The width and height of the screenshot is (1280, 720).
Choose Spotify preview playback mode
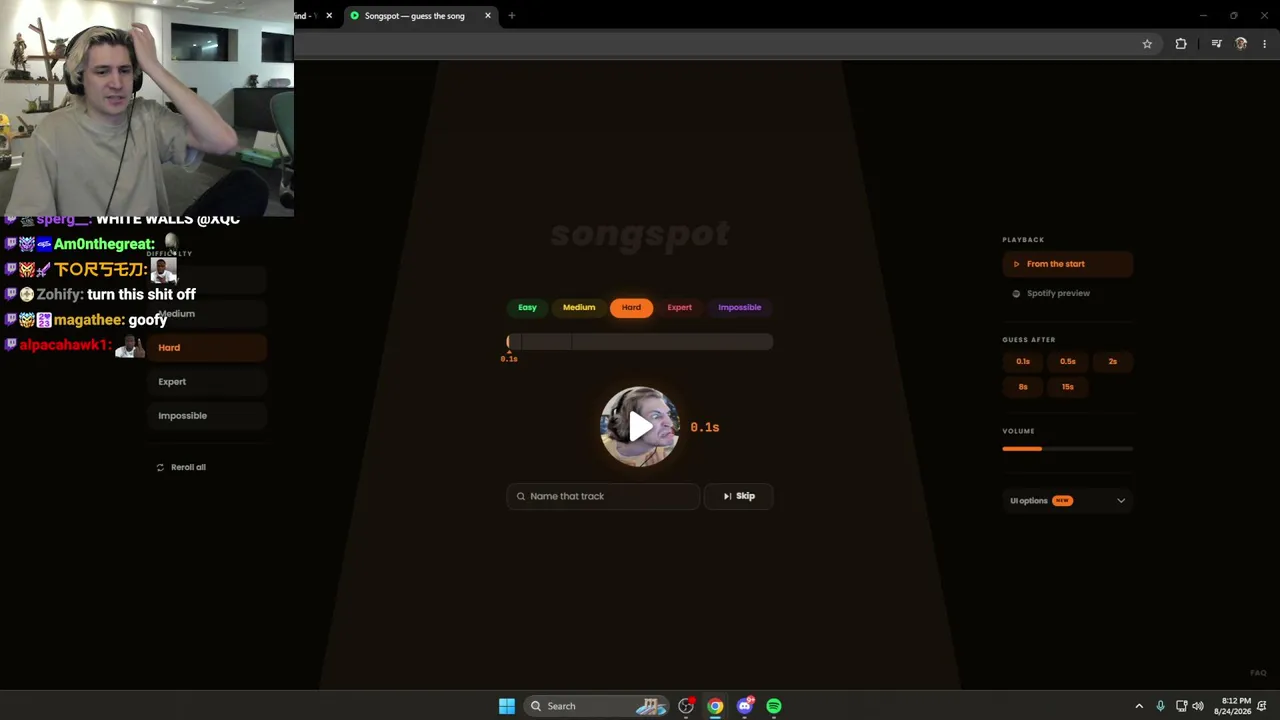click(x=1067, y=293)
